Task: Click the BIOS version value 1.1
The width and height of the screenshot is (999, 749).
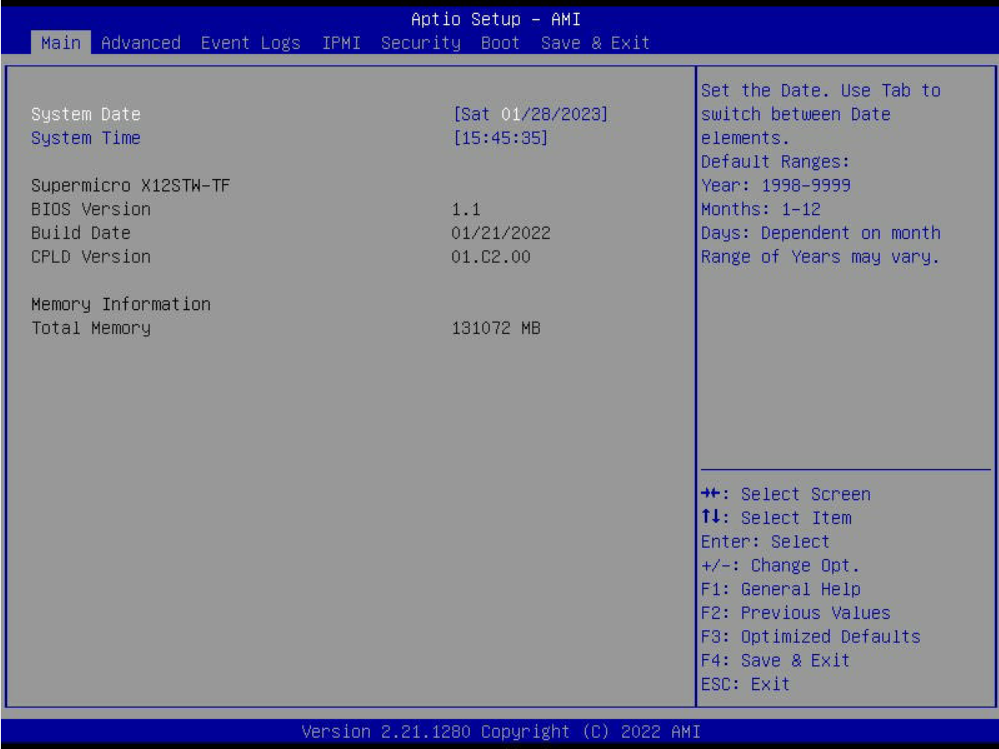Action: 466,209
